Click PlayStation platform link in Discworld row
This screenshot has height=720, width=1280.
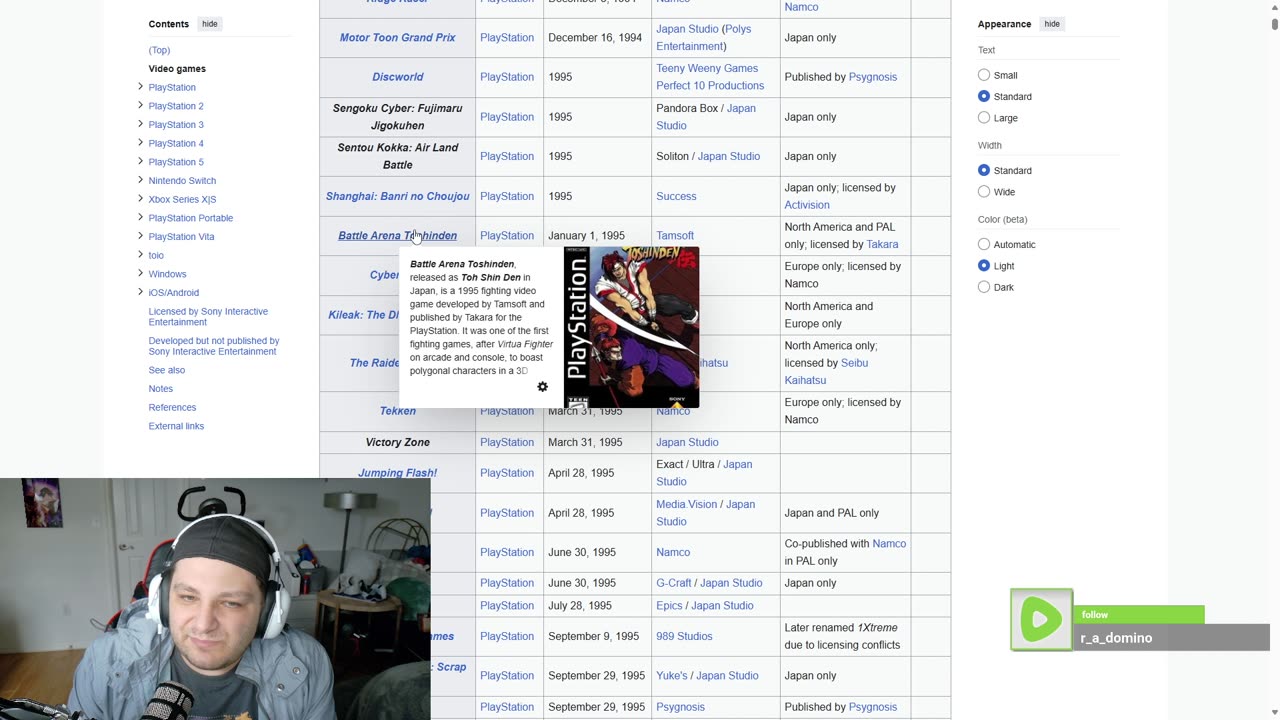pos(507,77)
